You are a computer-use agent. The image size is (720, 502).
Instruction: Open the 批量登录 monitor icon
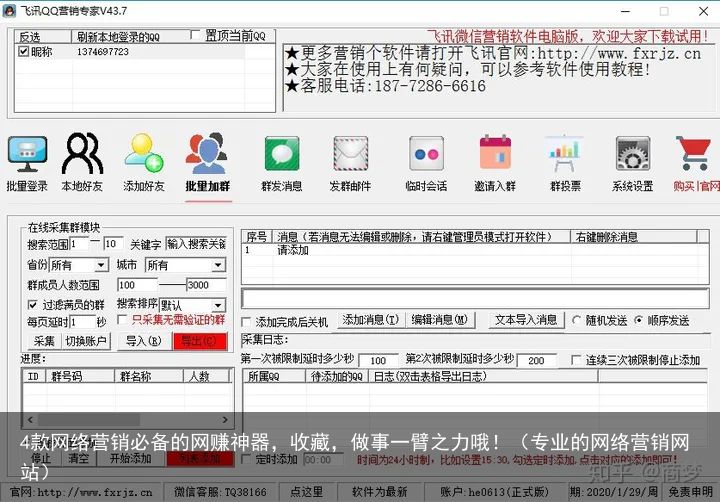[27, 154]
